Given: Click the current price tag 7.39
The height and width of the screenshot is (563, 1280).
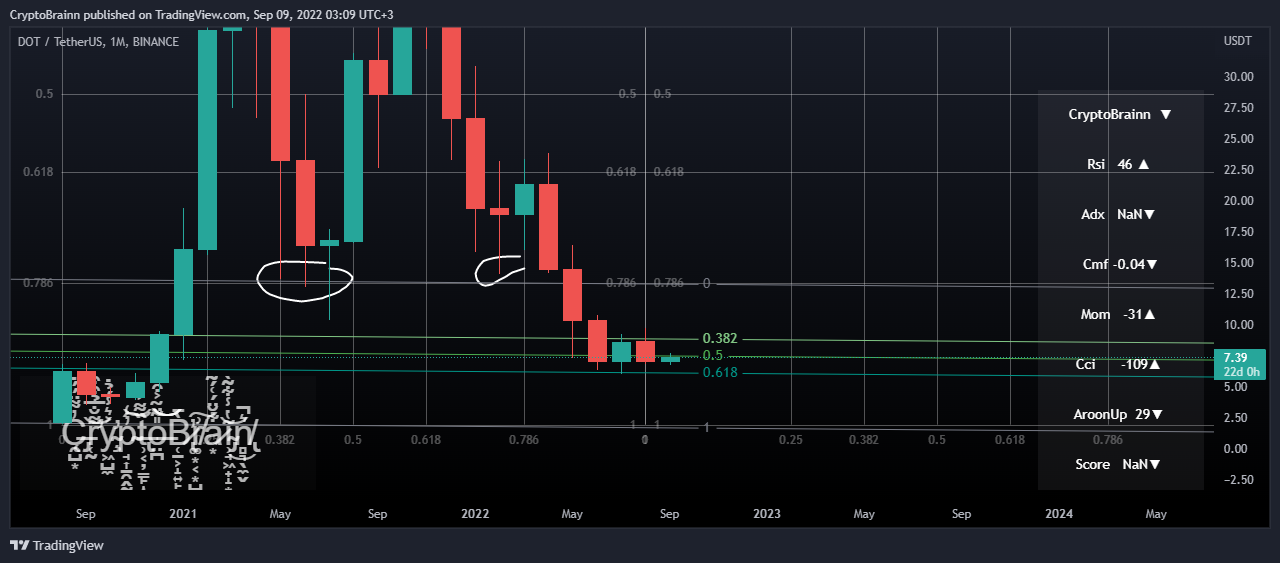Looking at the screenshot, I should (x=1240, y=364).
